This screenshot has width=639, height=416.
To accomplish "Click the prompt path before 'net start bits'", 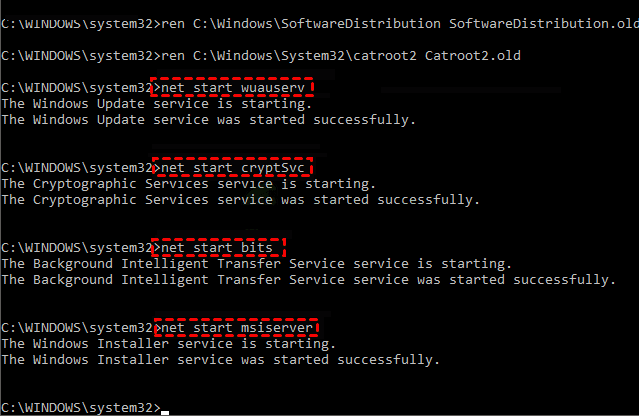I will tap(77, 247).
